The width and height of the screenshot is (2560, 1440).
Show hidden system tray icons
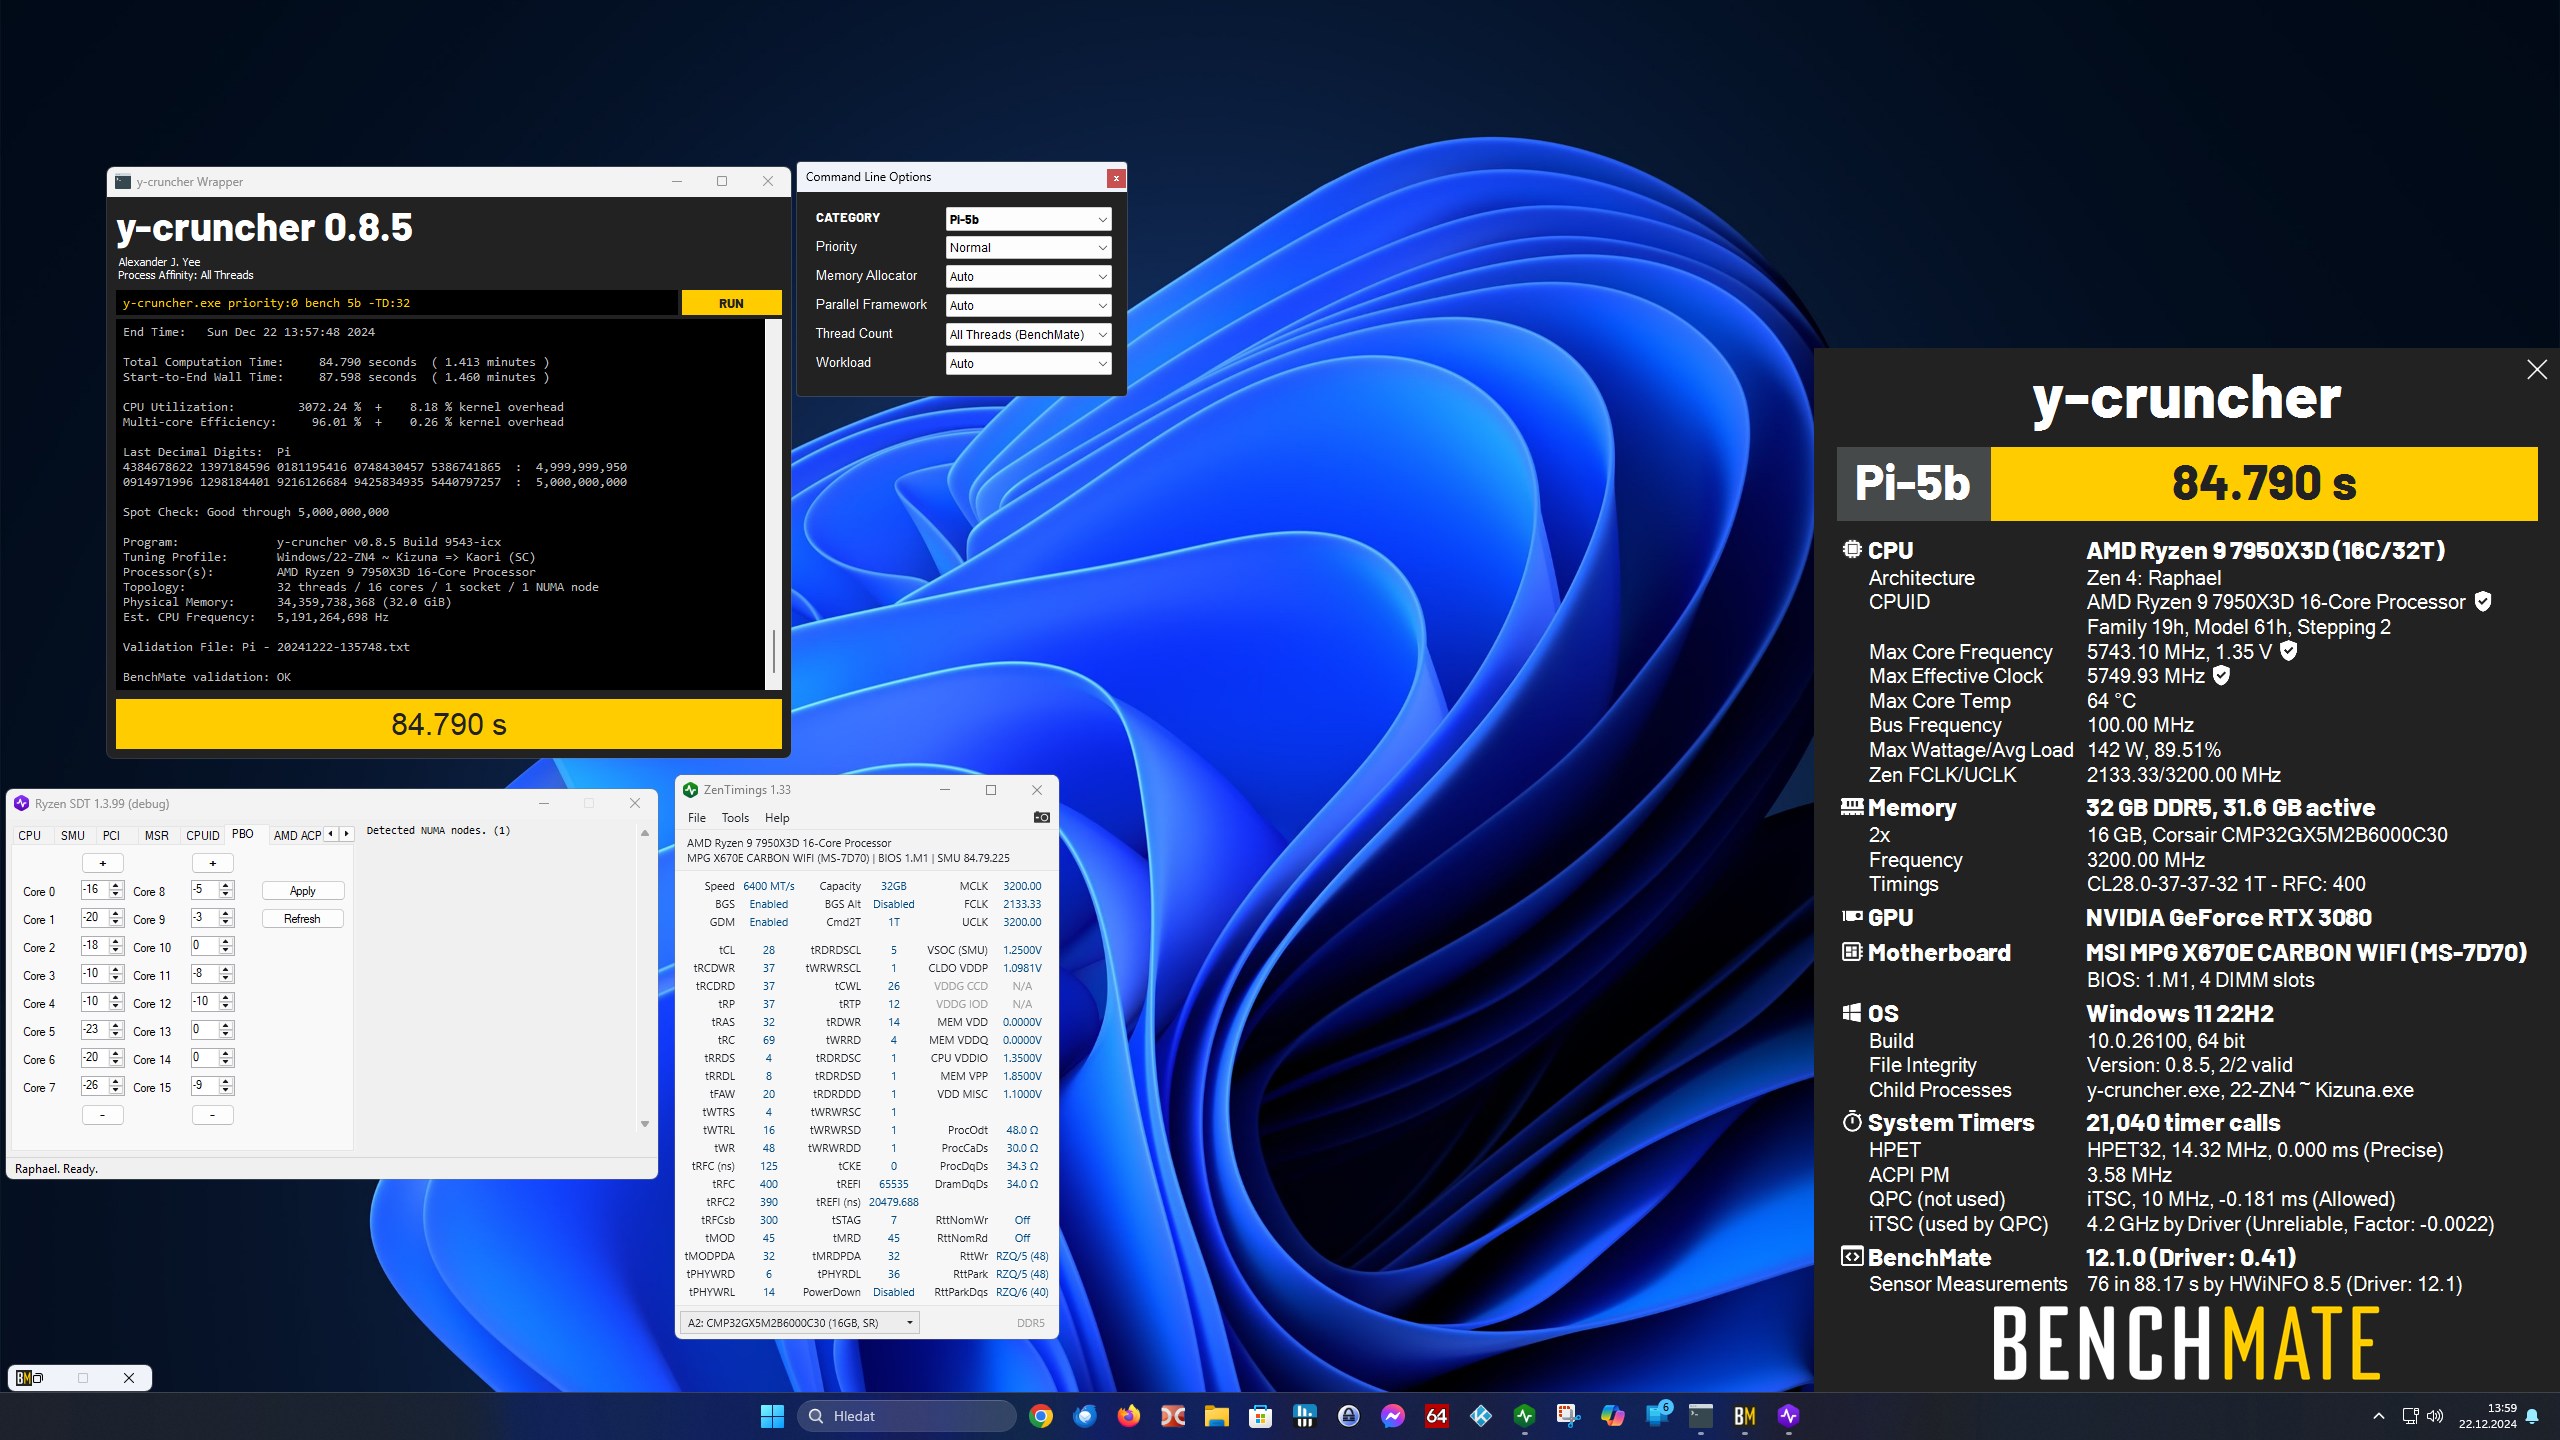point(2378,1416)
